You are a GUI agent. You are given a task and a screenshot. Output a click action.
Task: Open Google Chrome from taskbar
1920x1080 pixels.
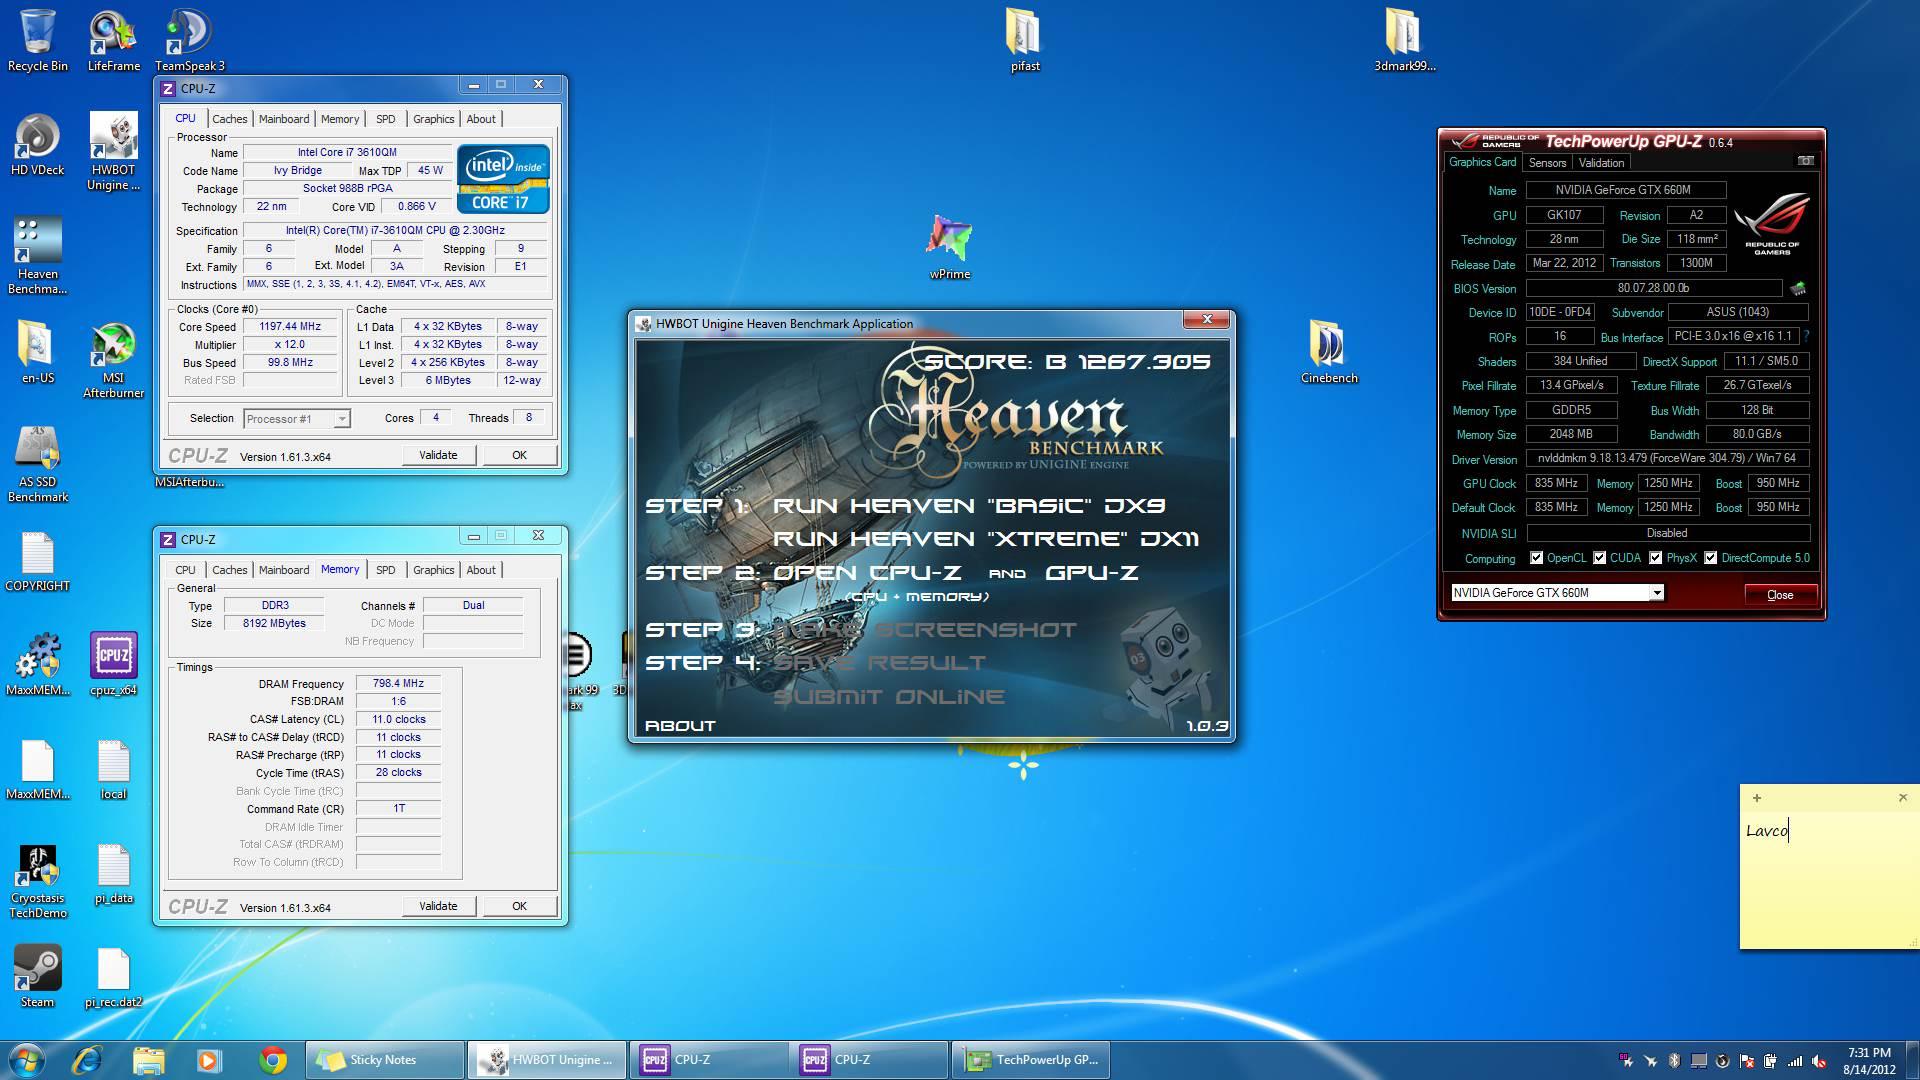(x=272, y=1059)
